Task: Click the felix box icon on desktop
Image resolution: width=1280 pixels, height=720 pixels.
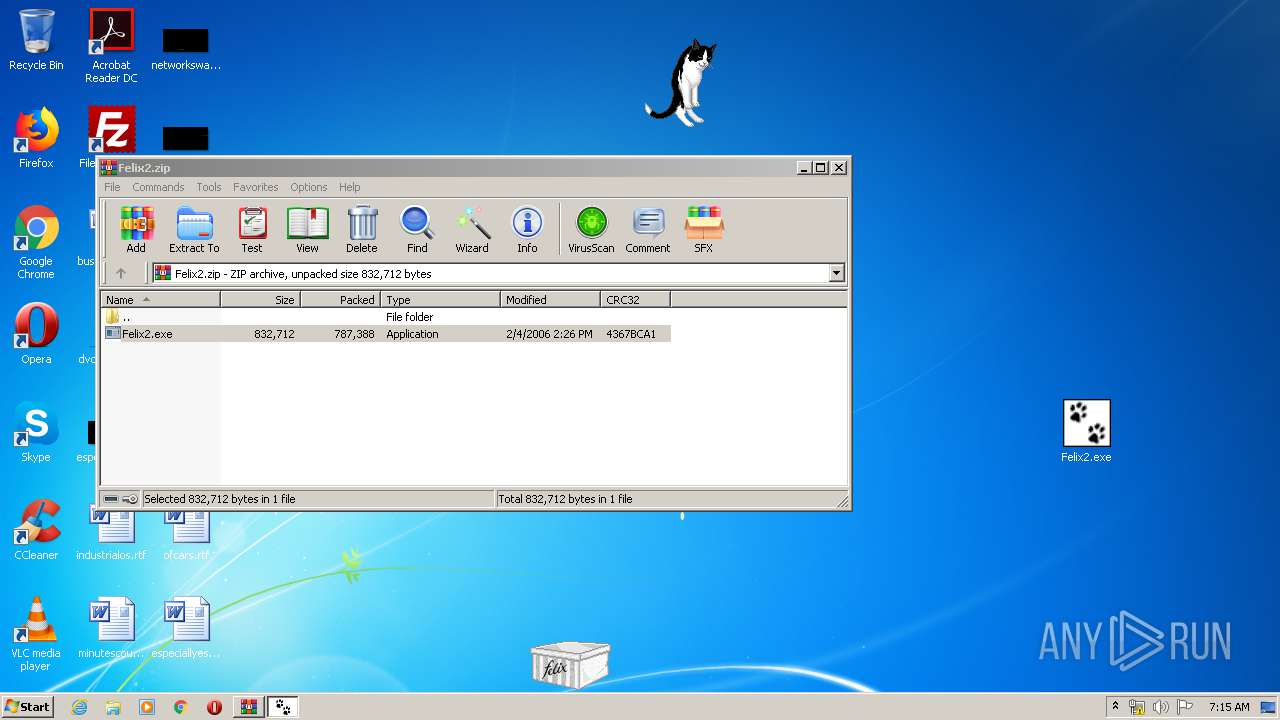Action: [570, 664]
